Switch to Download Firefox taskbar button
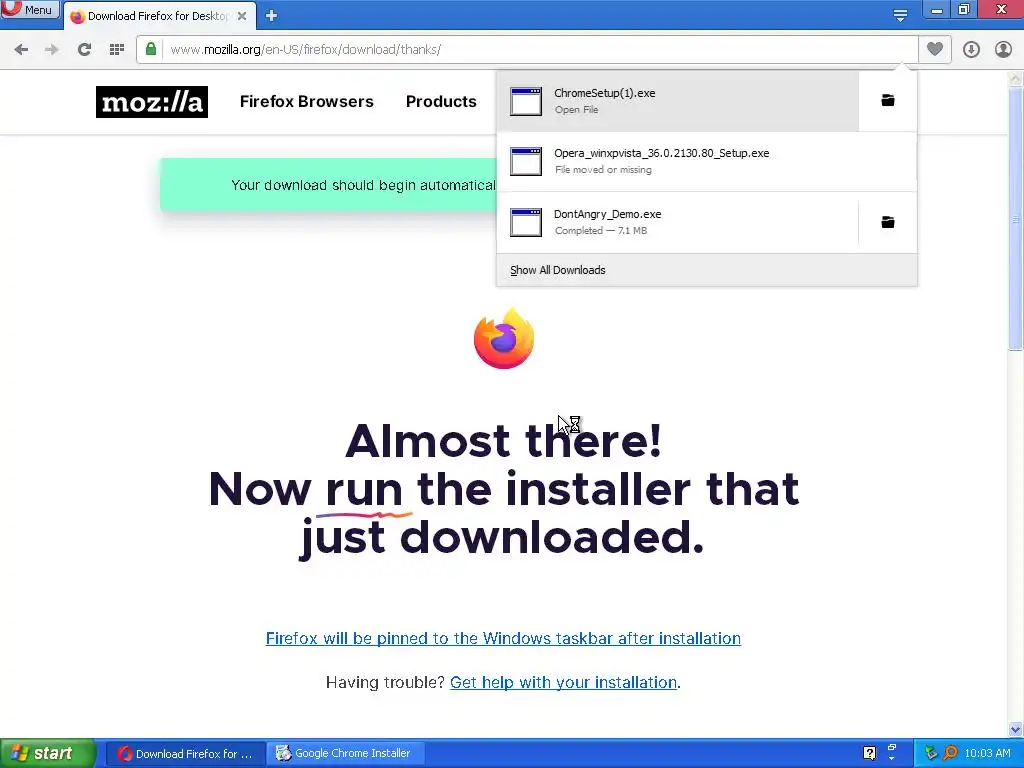Screen dimensions: 1024x768 (185, 754)
